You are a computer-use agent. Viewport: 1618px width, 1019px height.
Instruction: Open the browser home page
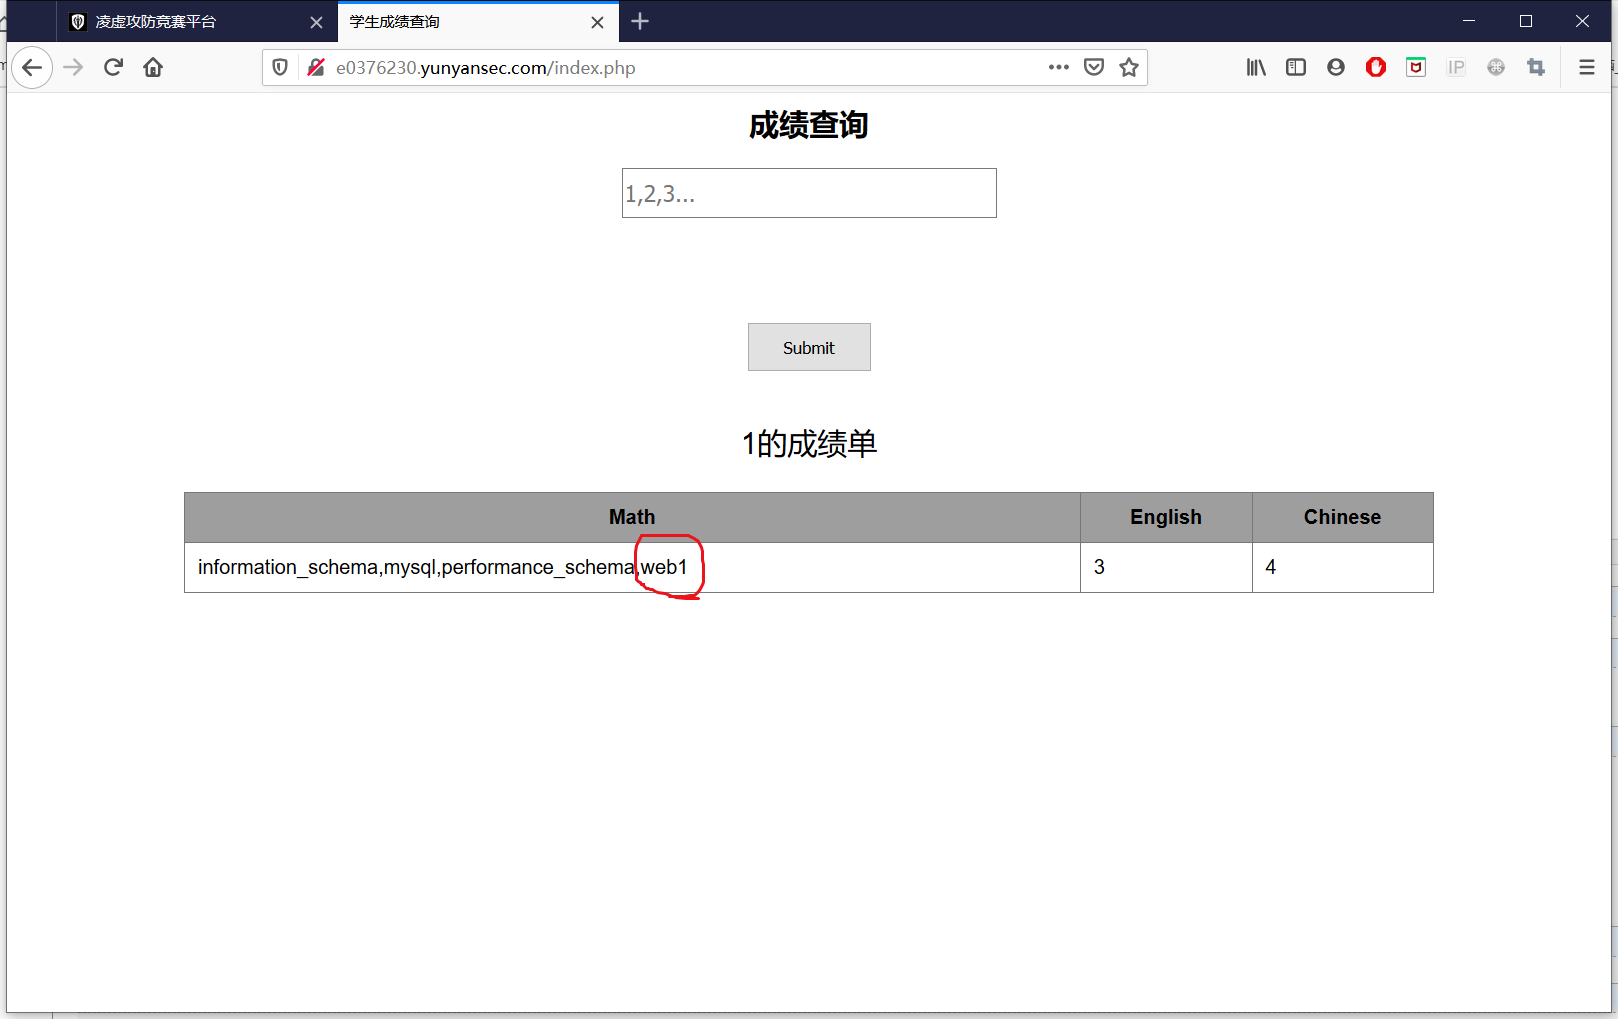coord(153,67)
